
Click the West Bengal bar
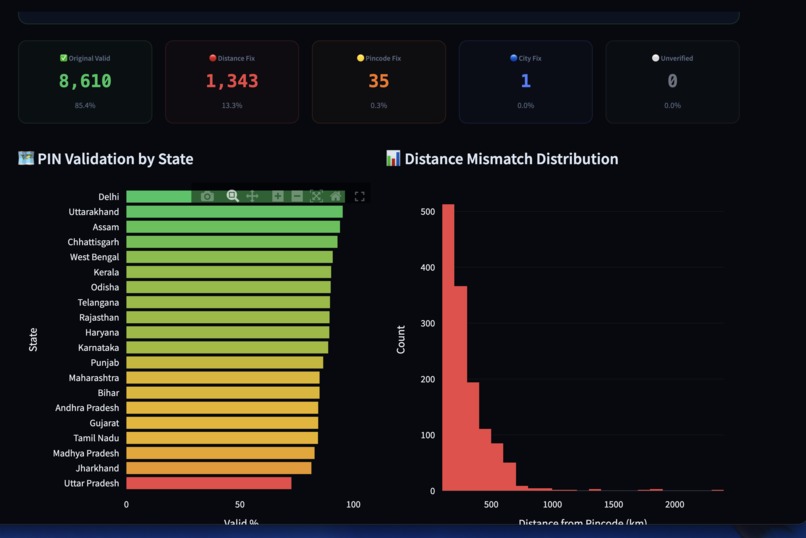[x=229, y=257]
